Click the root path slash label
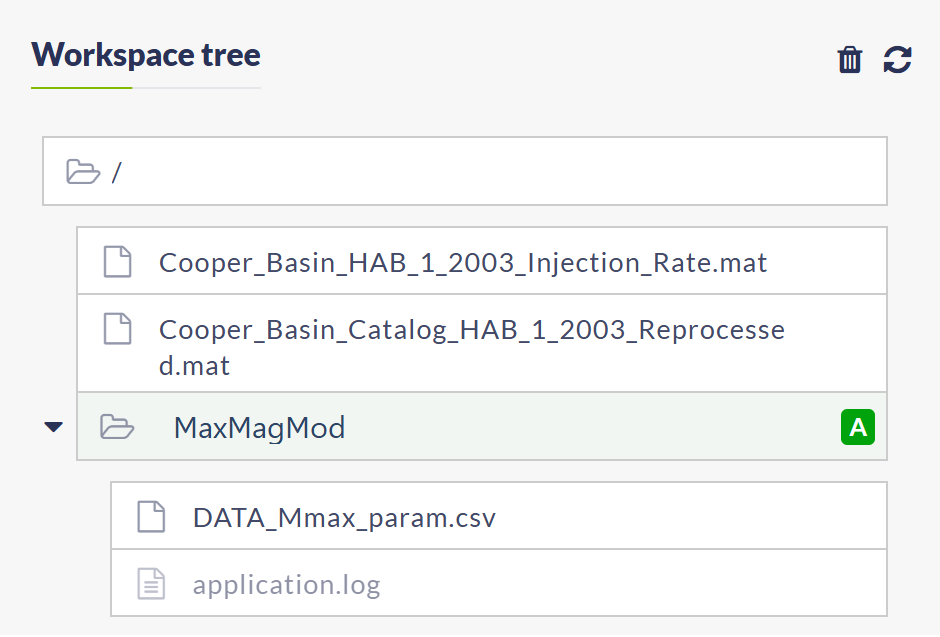The width and height of the screenshot is (940, 637). 116,173
